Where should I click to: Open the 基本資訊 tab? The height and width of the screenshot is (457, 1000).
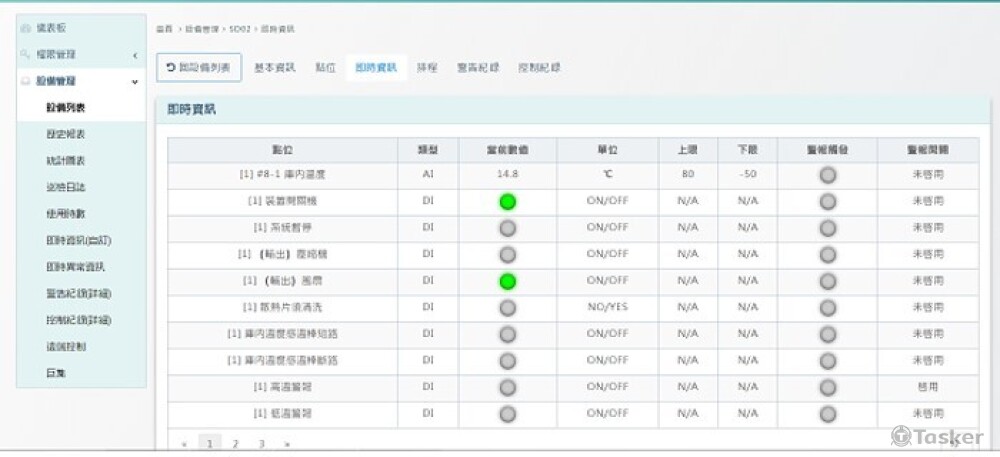(x=275, y=68)
